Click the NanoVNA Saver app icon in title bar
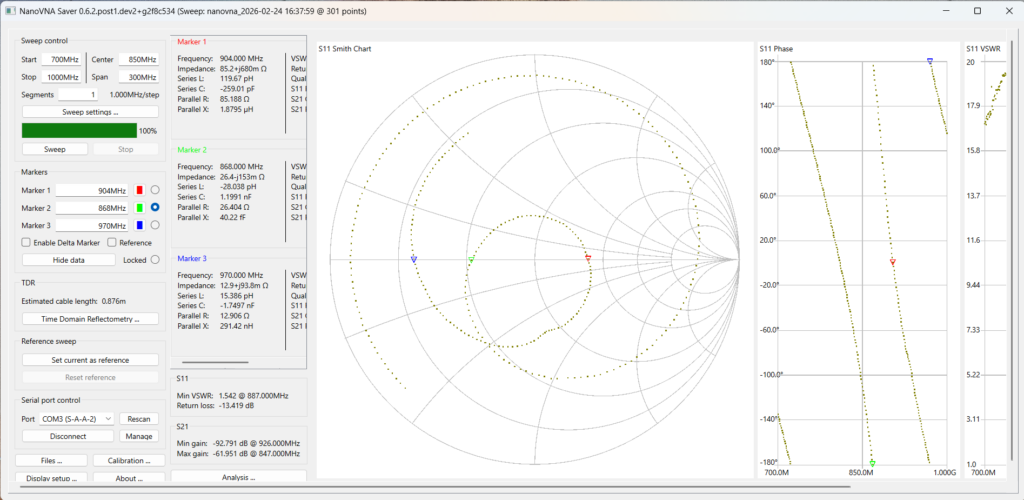 (10, 10)
